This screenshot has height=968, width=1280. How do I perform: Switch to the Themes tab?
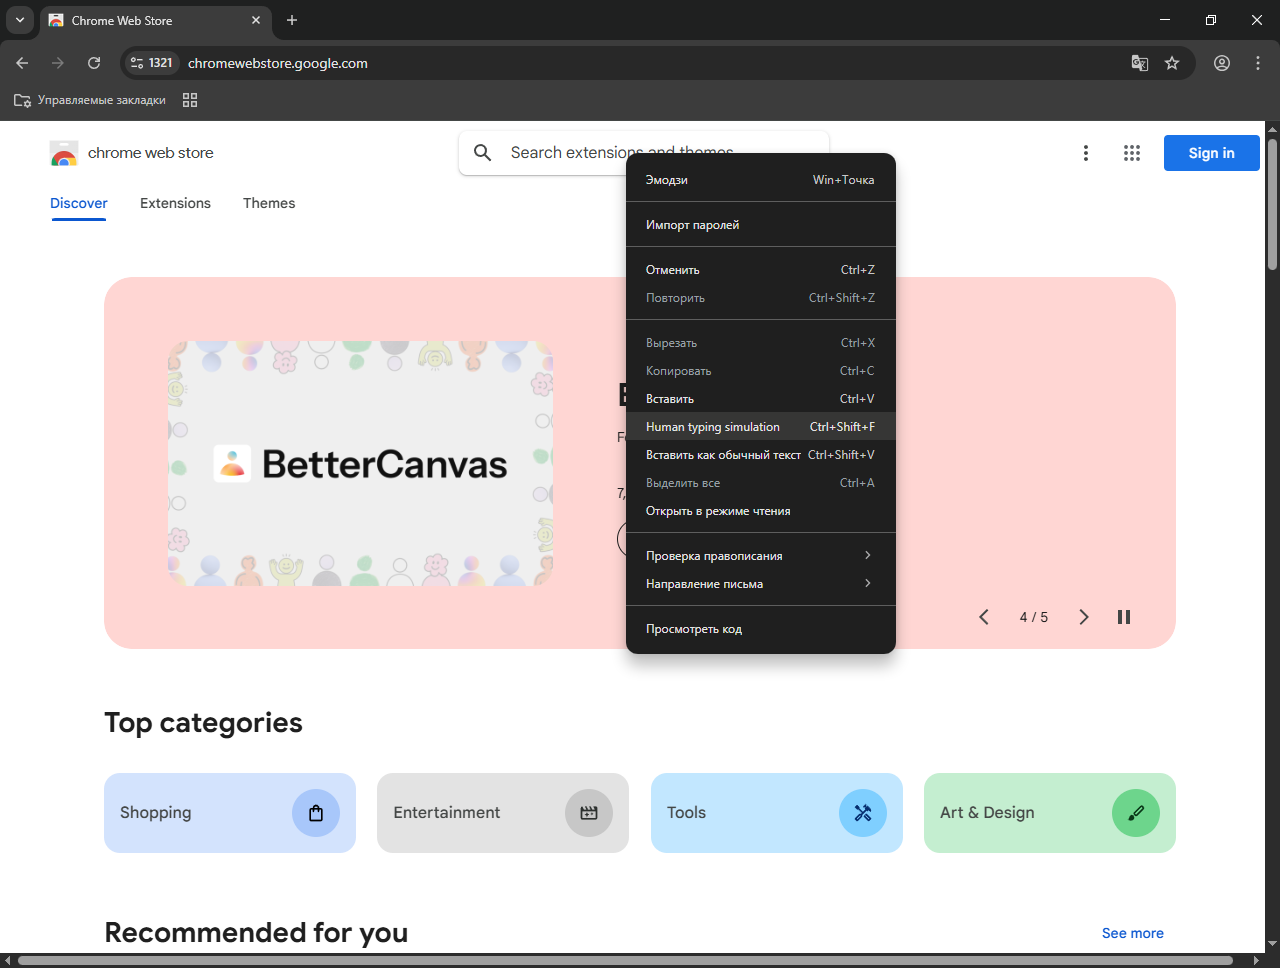(269, 203)
